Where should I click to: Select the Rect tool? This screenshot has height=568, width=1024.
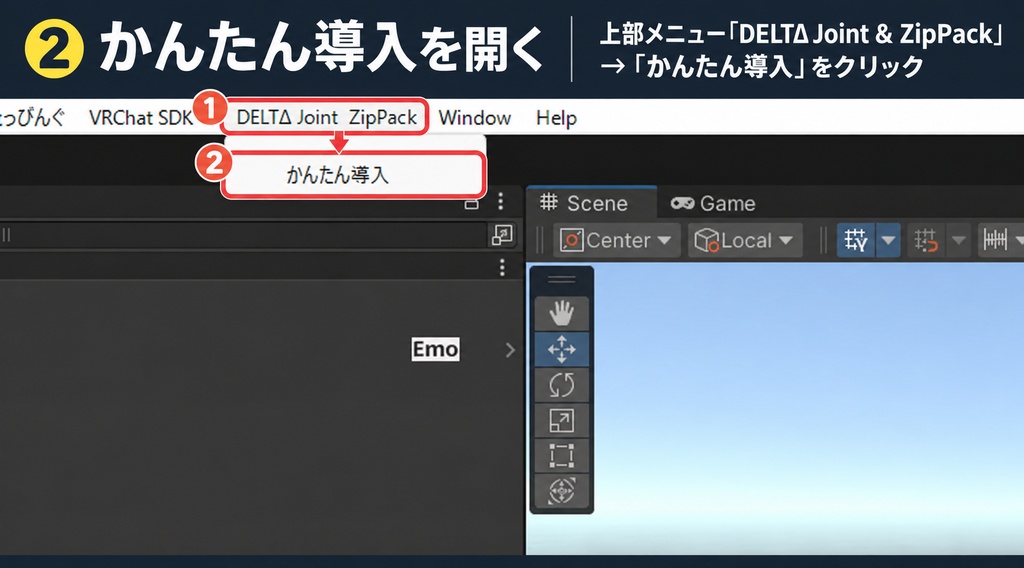pos(562,455)
